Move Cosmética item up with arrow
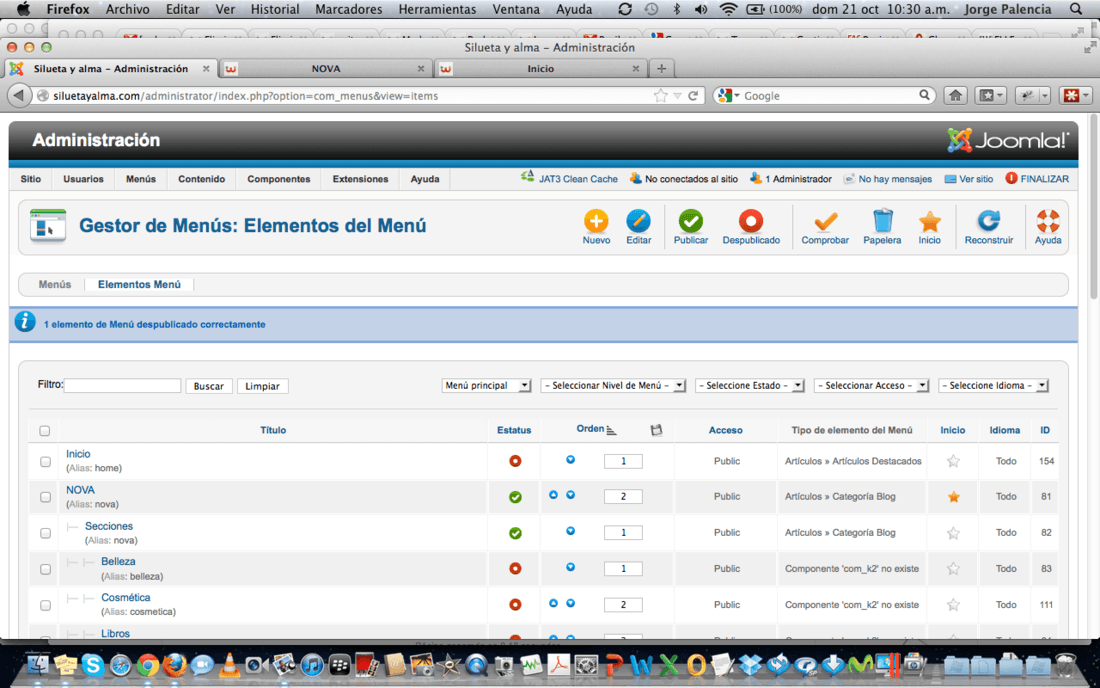This screenshot has width=1100, height=688. [554, 603]
